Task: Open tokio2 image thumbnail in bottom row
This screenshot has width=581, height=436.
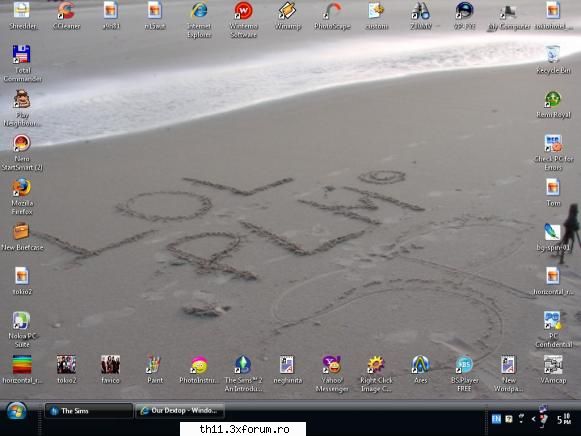Action: click(66, 369)
